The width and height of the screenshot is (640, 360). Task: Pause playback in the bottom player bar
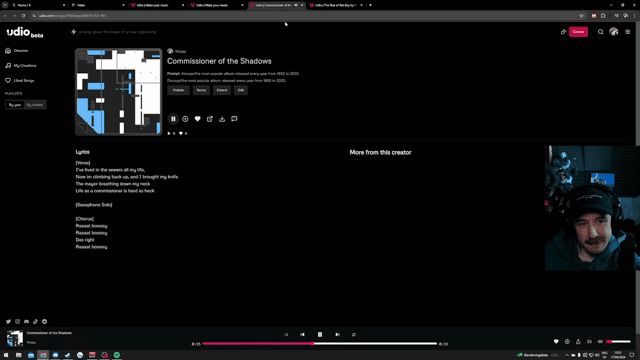click(320, 335)
